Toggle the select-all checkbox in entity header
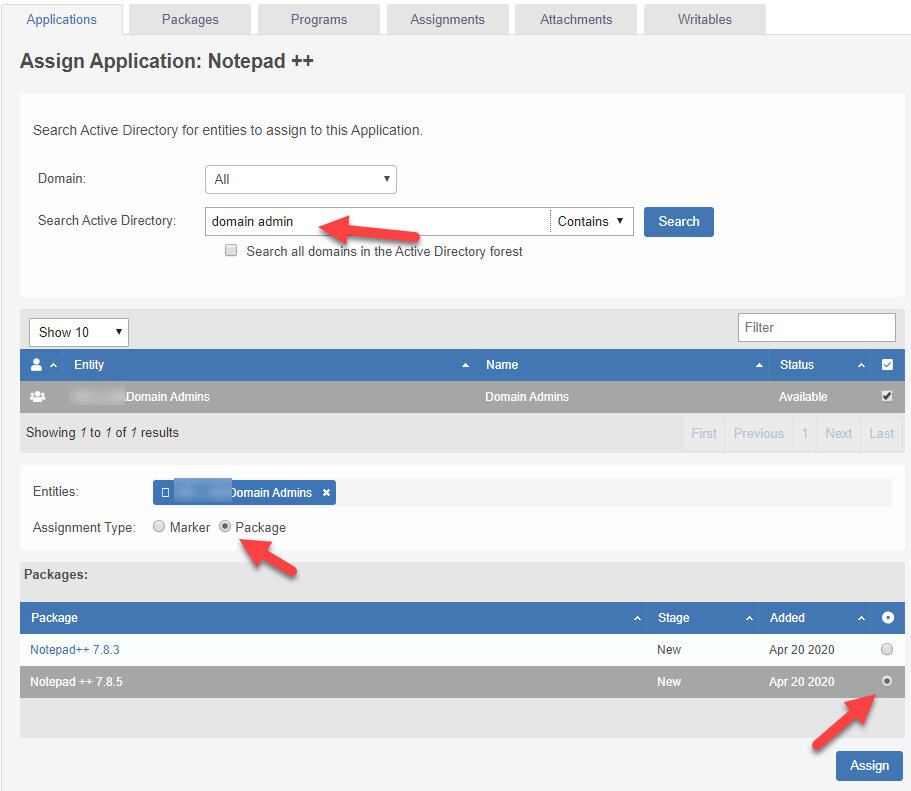The height and width of the screenshot is (791, 911). (x=887, y=364)
